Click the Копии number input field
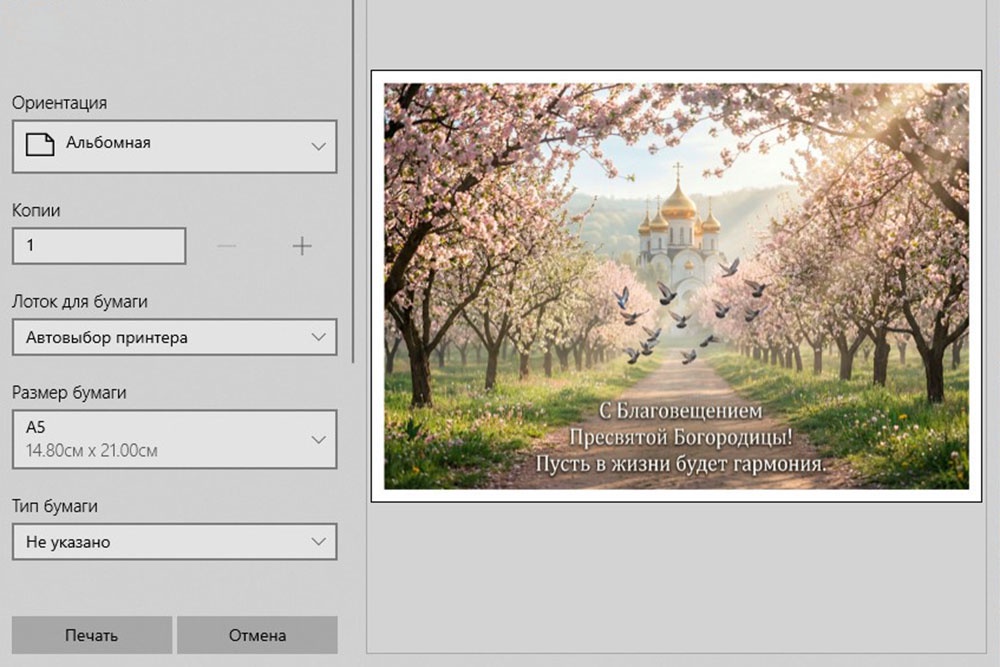This screenshot has width=1000, height=667. 99,246
